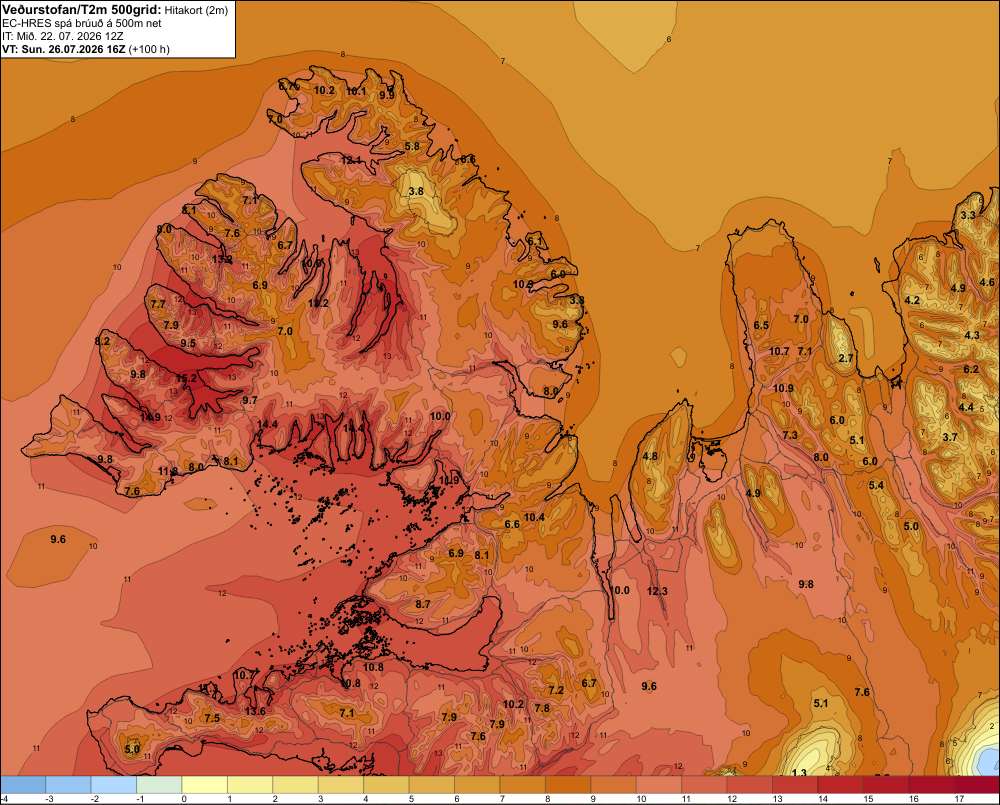This screenshot has width=1000, height=805.
Task: Click the 15.2 temperature value
Action: pyautogui.click(x=186, y=378)
